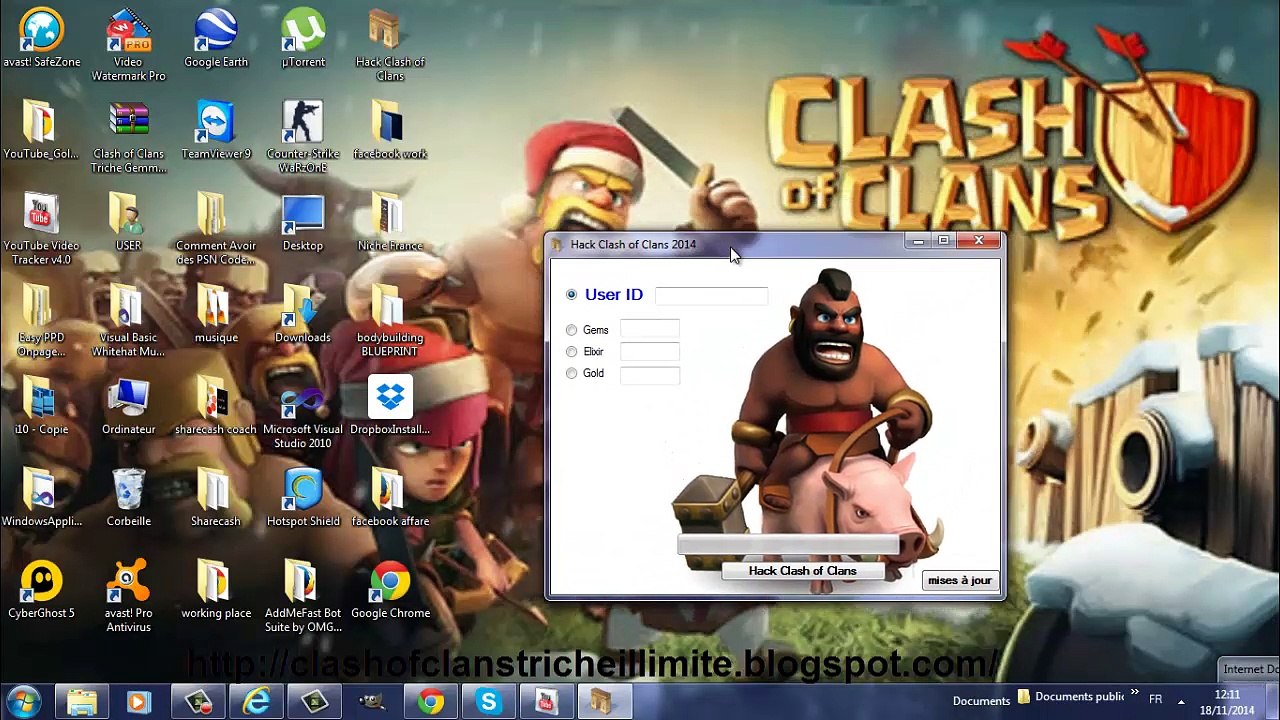Select the Ordinateur computer icon
The height and width of the screenshot is (720, 1280).
[x=128, y=407]
